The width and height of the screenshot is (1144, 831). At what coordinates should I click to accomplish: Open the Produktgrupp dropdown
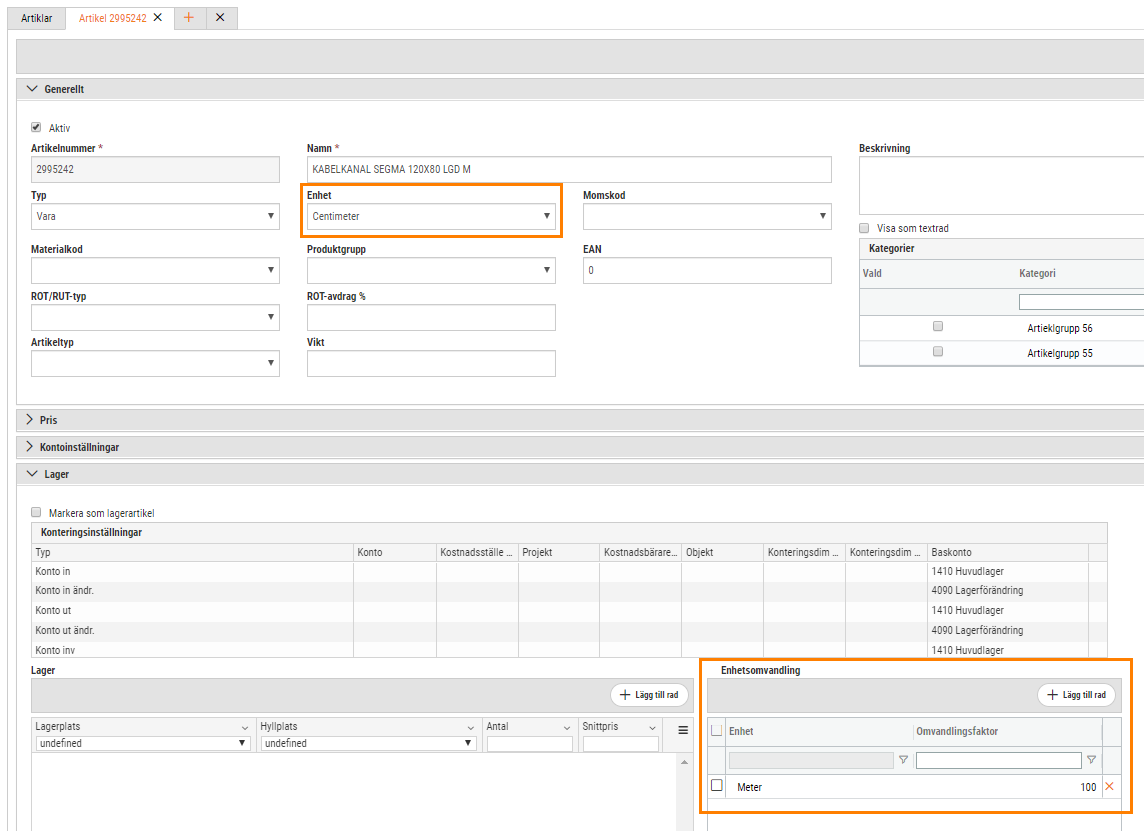431,271
